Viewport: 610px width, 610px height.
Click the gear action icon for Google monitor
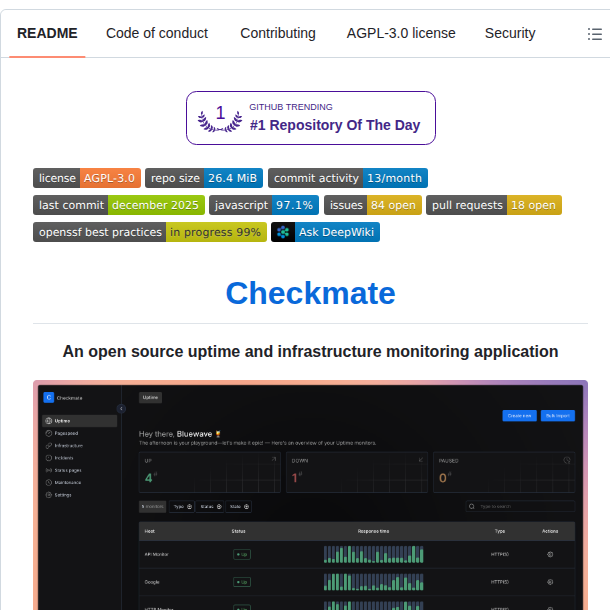[549, 581]
